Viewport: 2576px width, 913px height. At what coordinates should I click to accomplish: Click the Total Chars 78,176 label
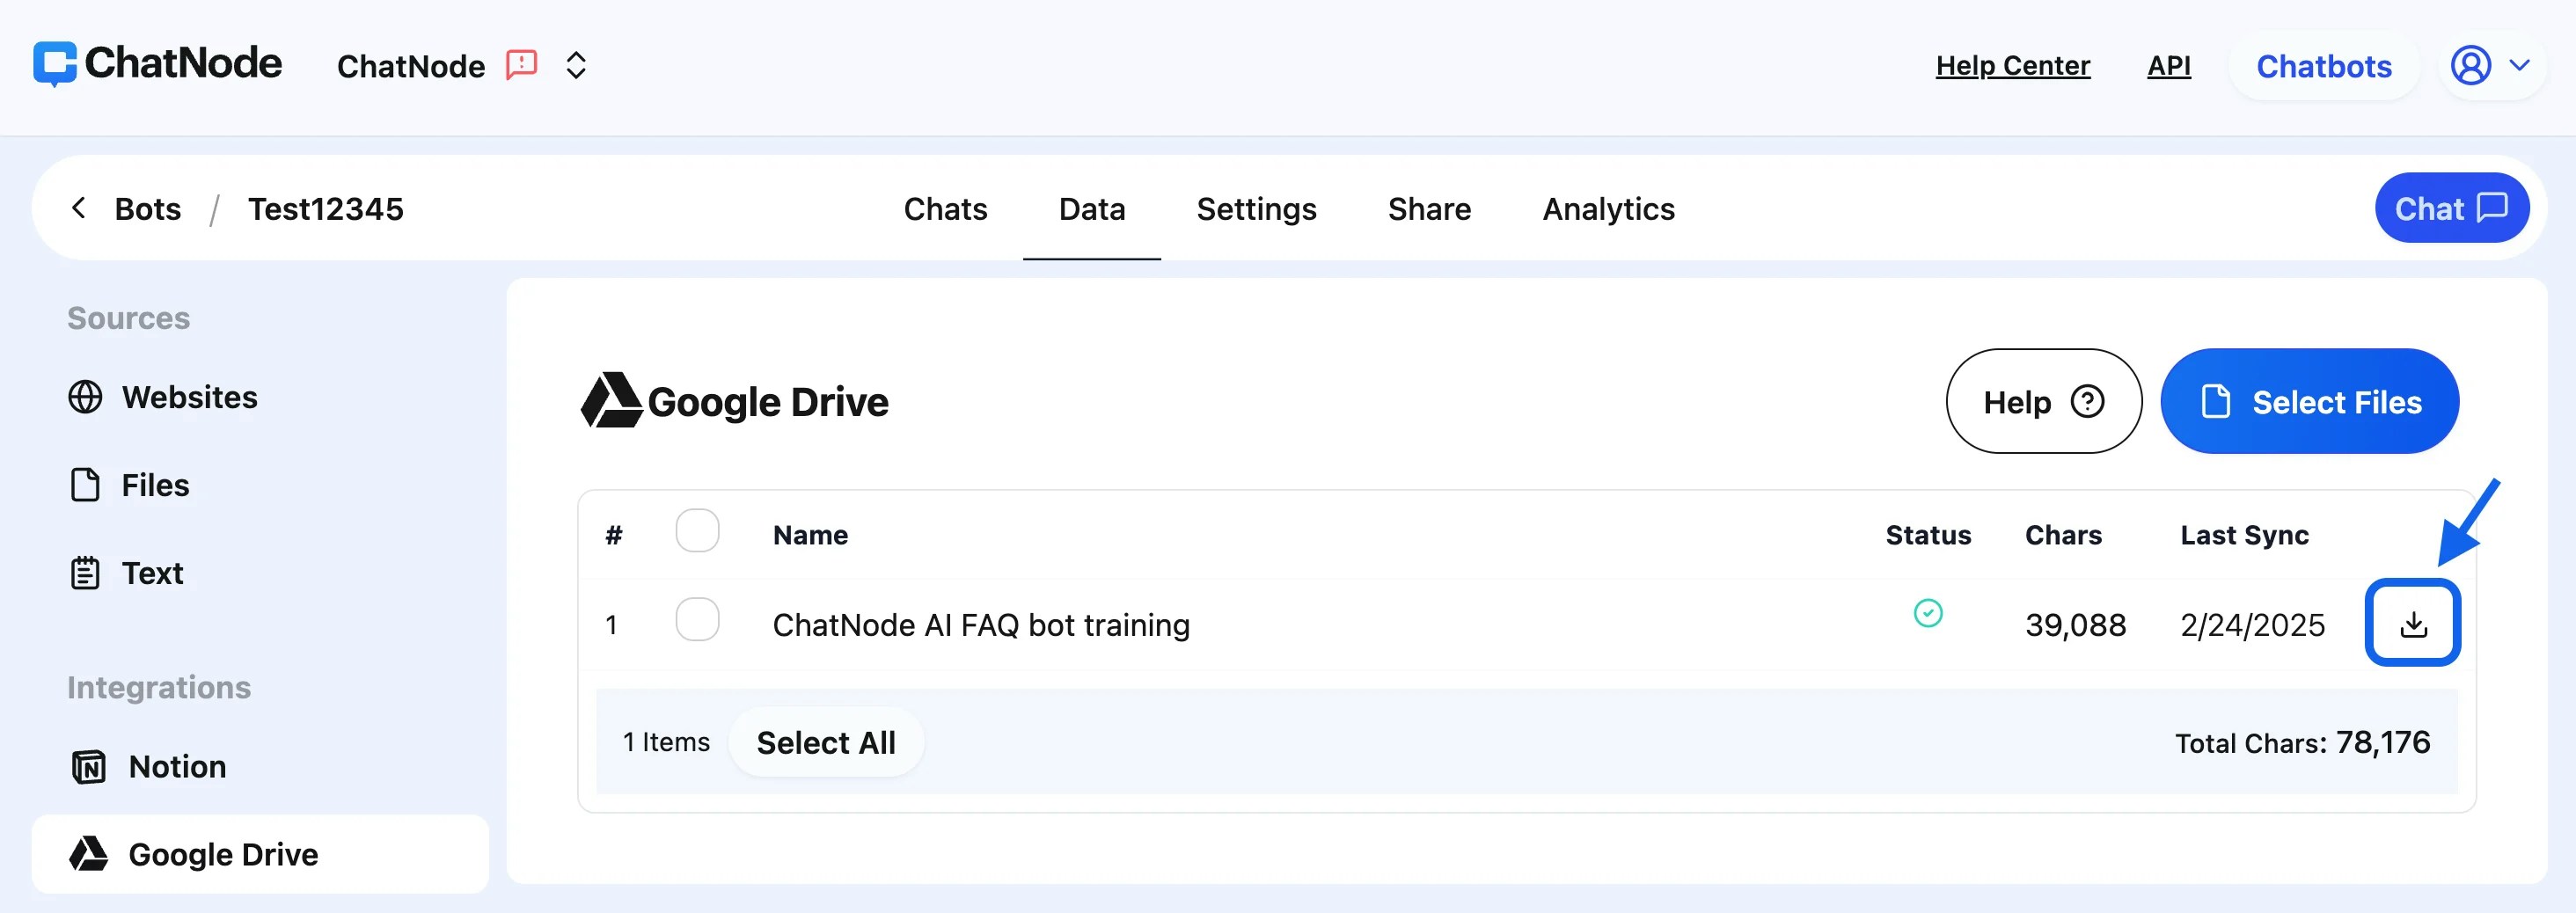pyautogui.click(x=2302, y=743)
